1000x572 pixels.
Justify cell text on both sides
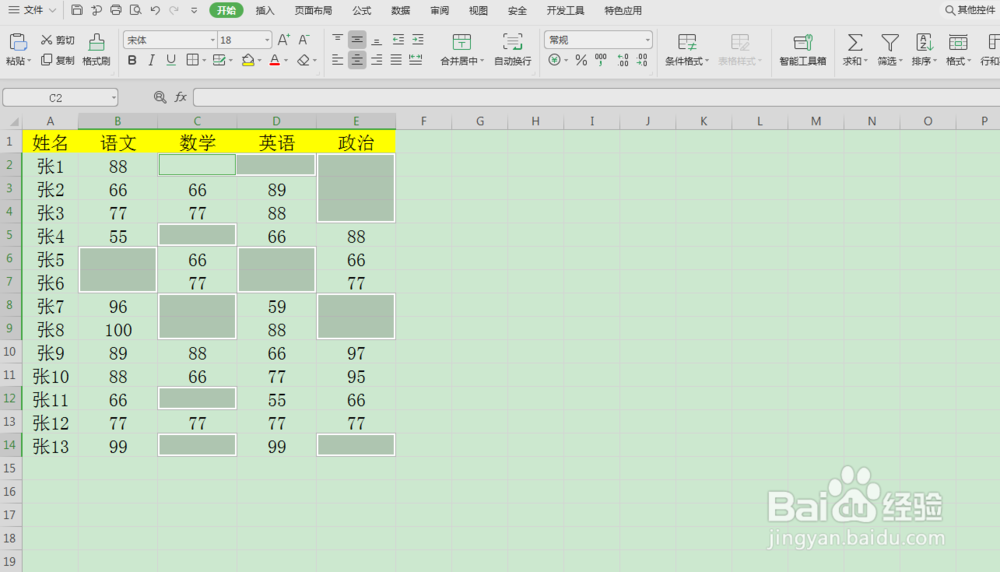tap(396, 60)
